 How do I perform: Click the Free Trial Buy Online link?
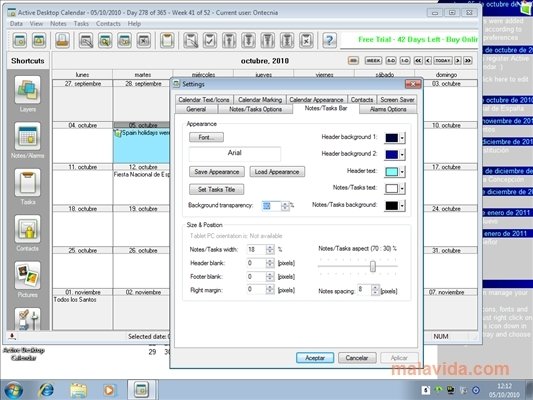pos(418,39)
